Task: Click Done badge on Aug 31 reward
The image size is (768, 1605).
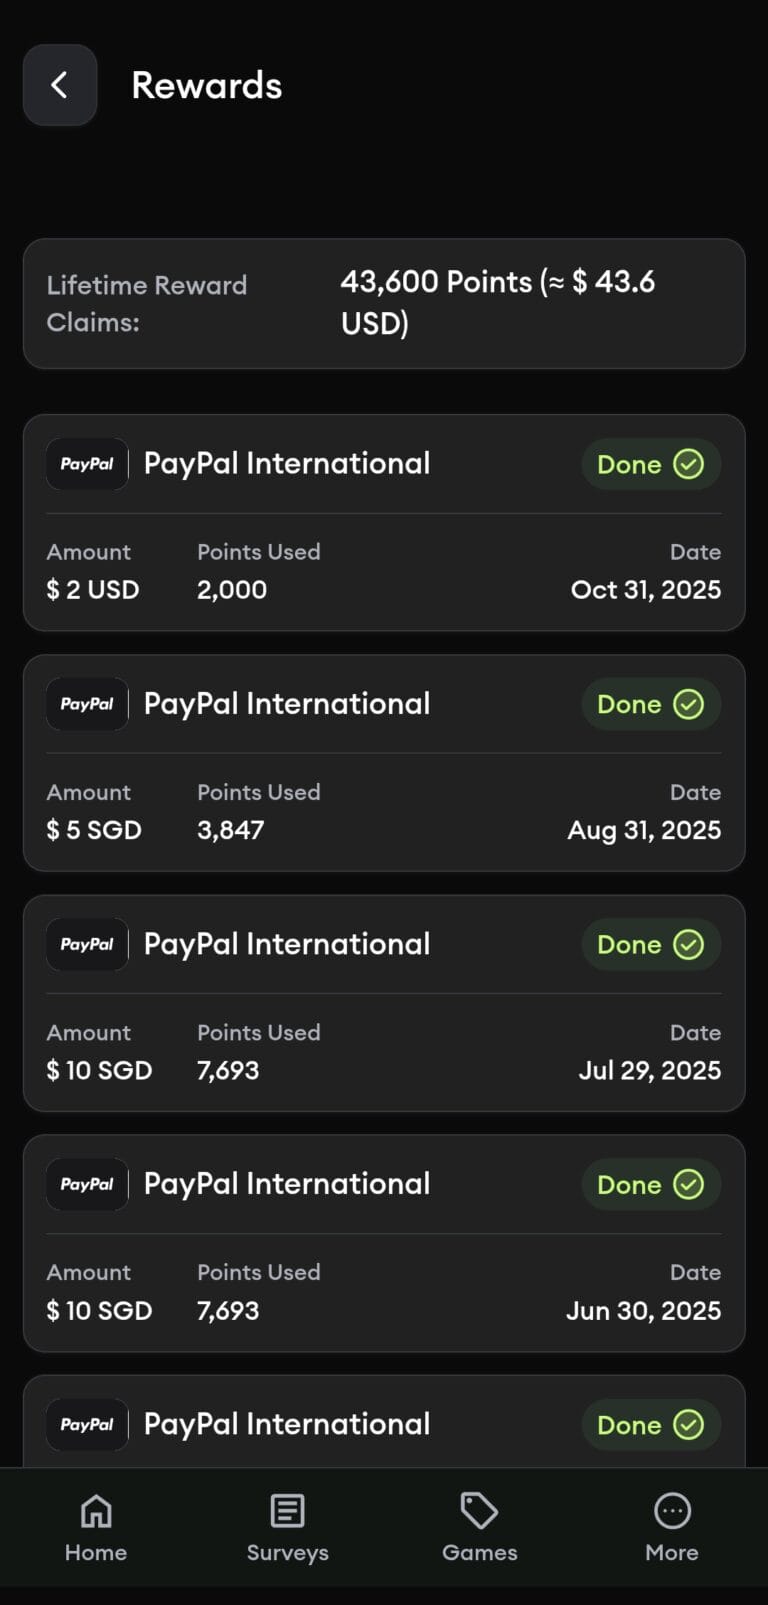Action: 651,704
